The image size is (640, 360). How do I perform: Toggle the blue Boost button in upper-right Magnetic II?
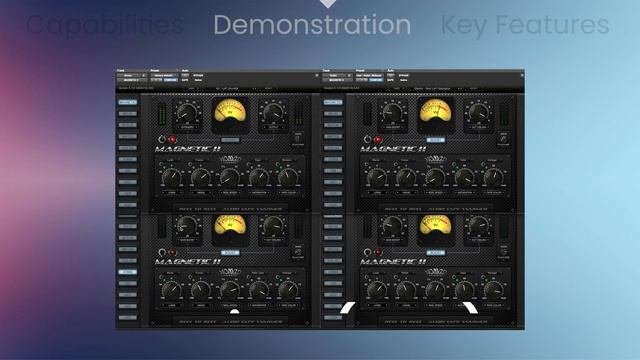pyautogui.click(x=436, y=140)
